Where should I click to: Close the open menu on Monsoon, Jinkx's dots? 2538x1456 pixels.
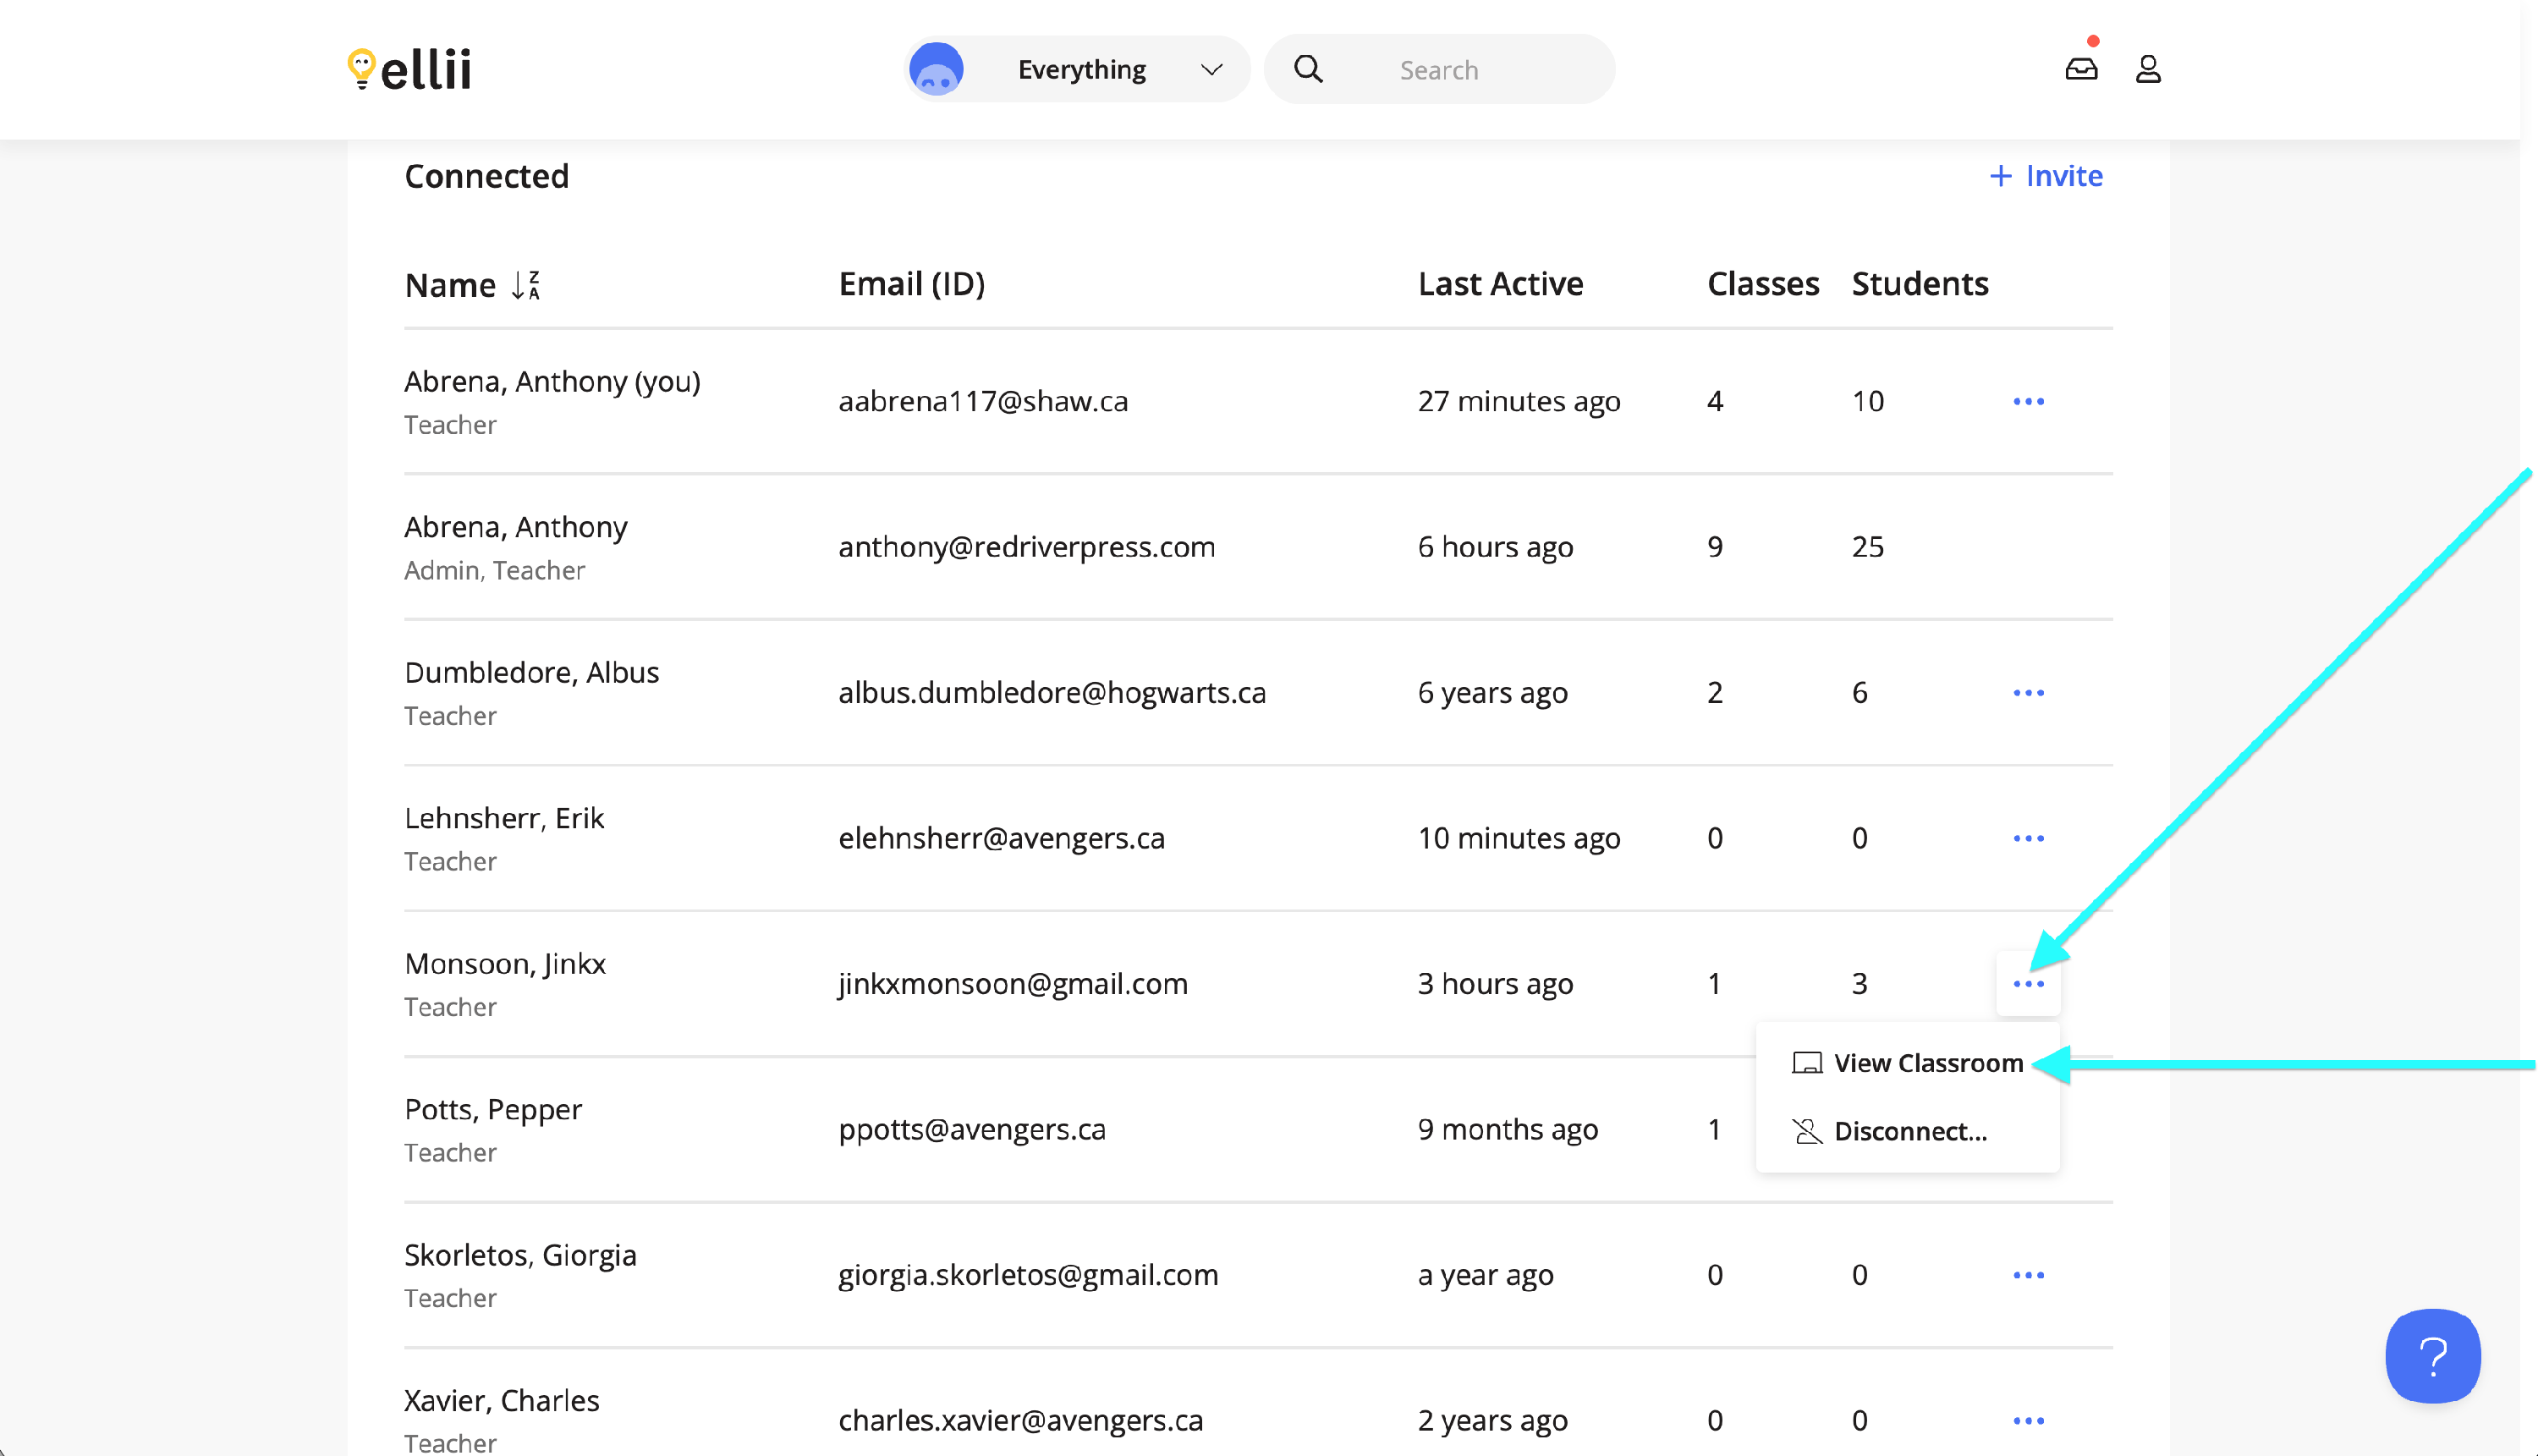[x=2028, y=984]
